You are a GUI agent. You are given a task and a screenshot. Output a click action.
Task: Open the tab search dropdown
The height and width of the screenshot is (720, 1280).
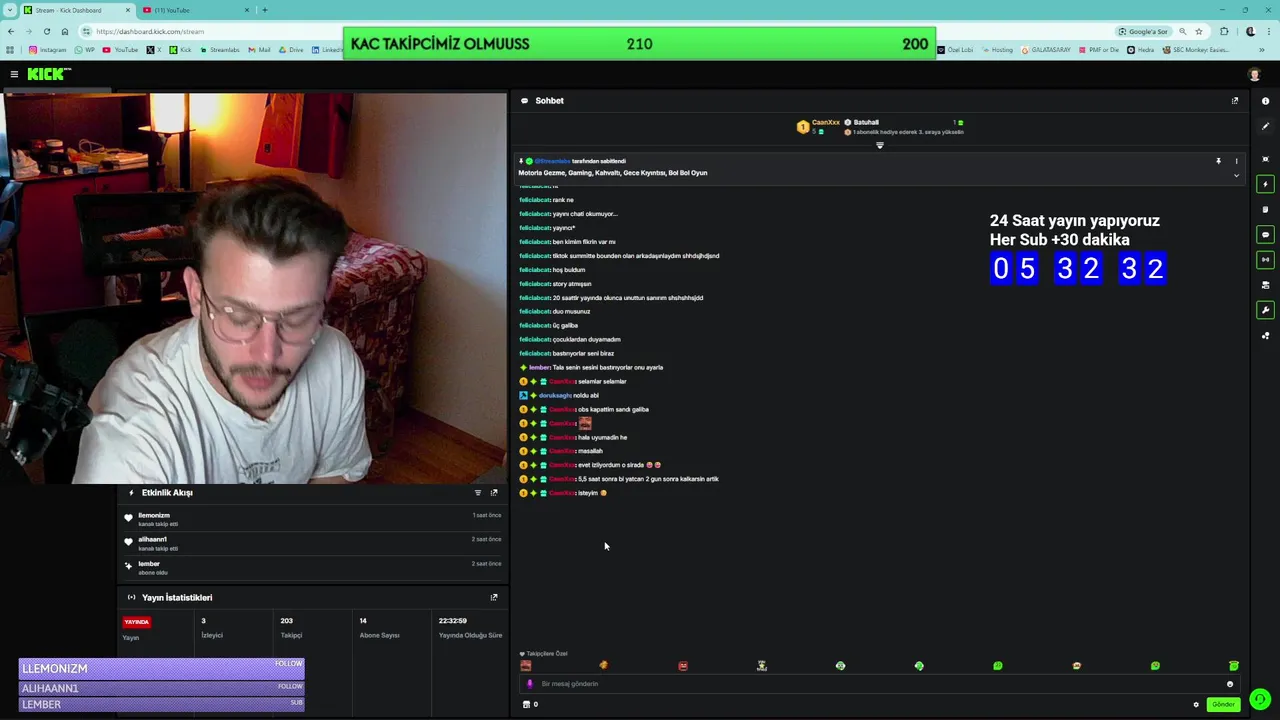coord(9,10)
